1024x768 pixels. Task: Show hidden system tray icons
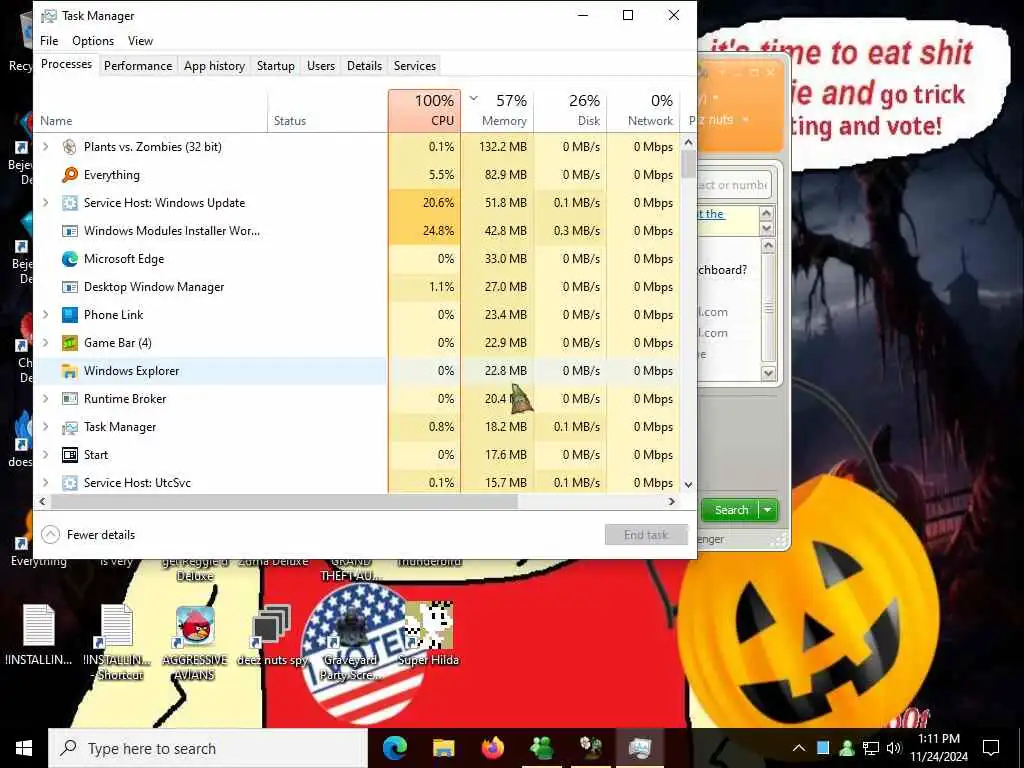coord(799,748)
